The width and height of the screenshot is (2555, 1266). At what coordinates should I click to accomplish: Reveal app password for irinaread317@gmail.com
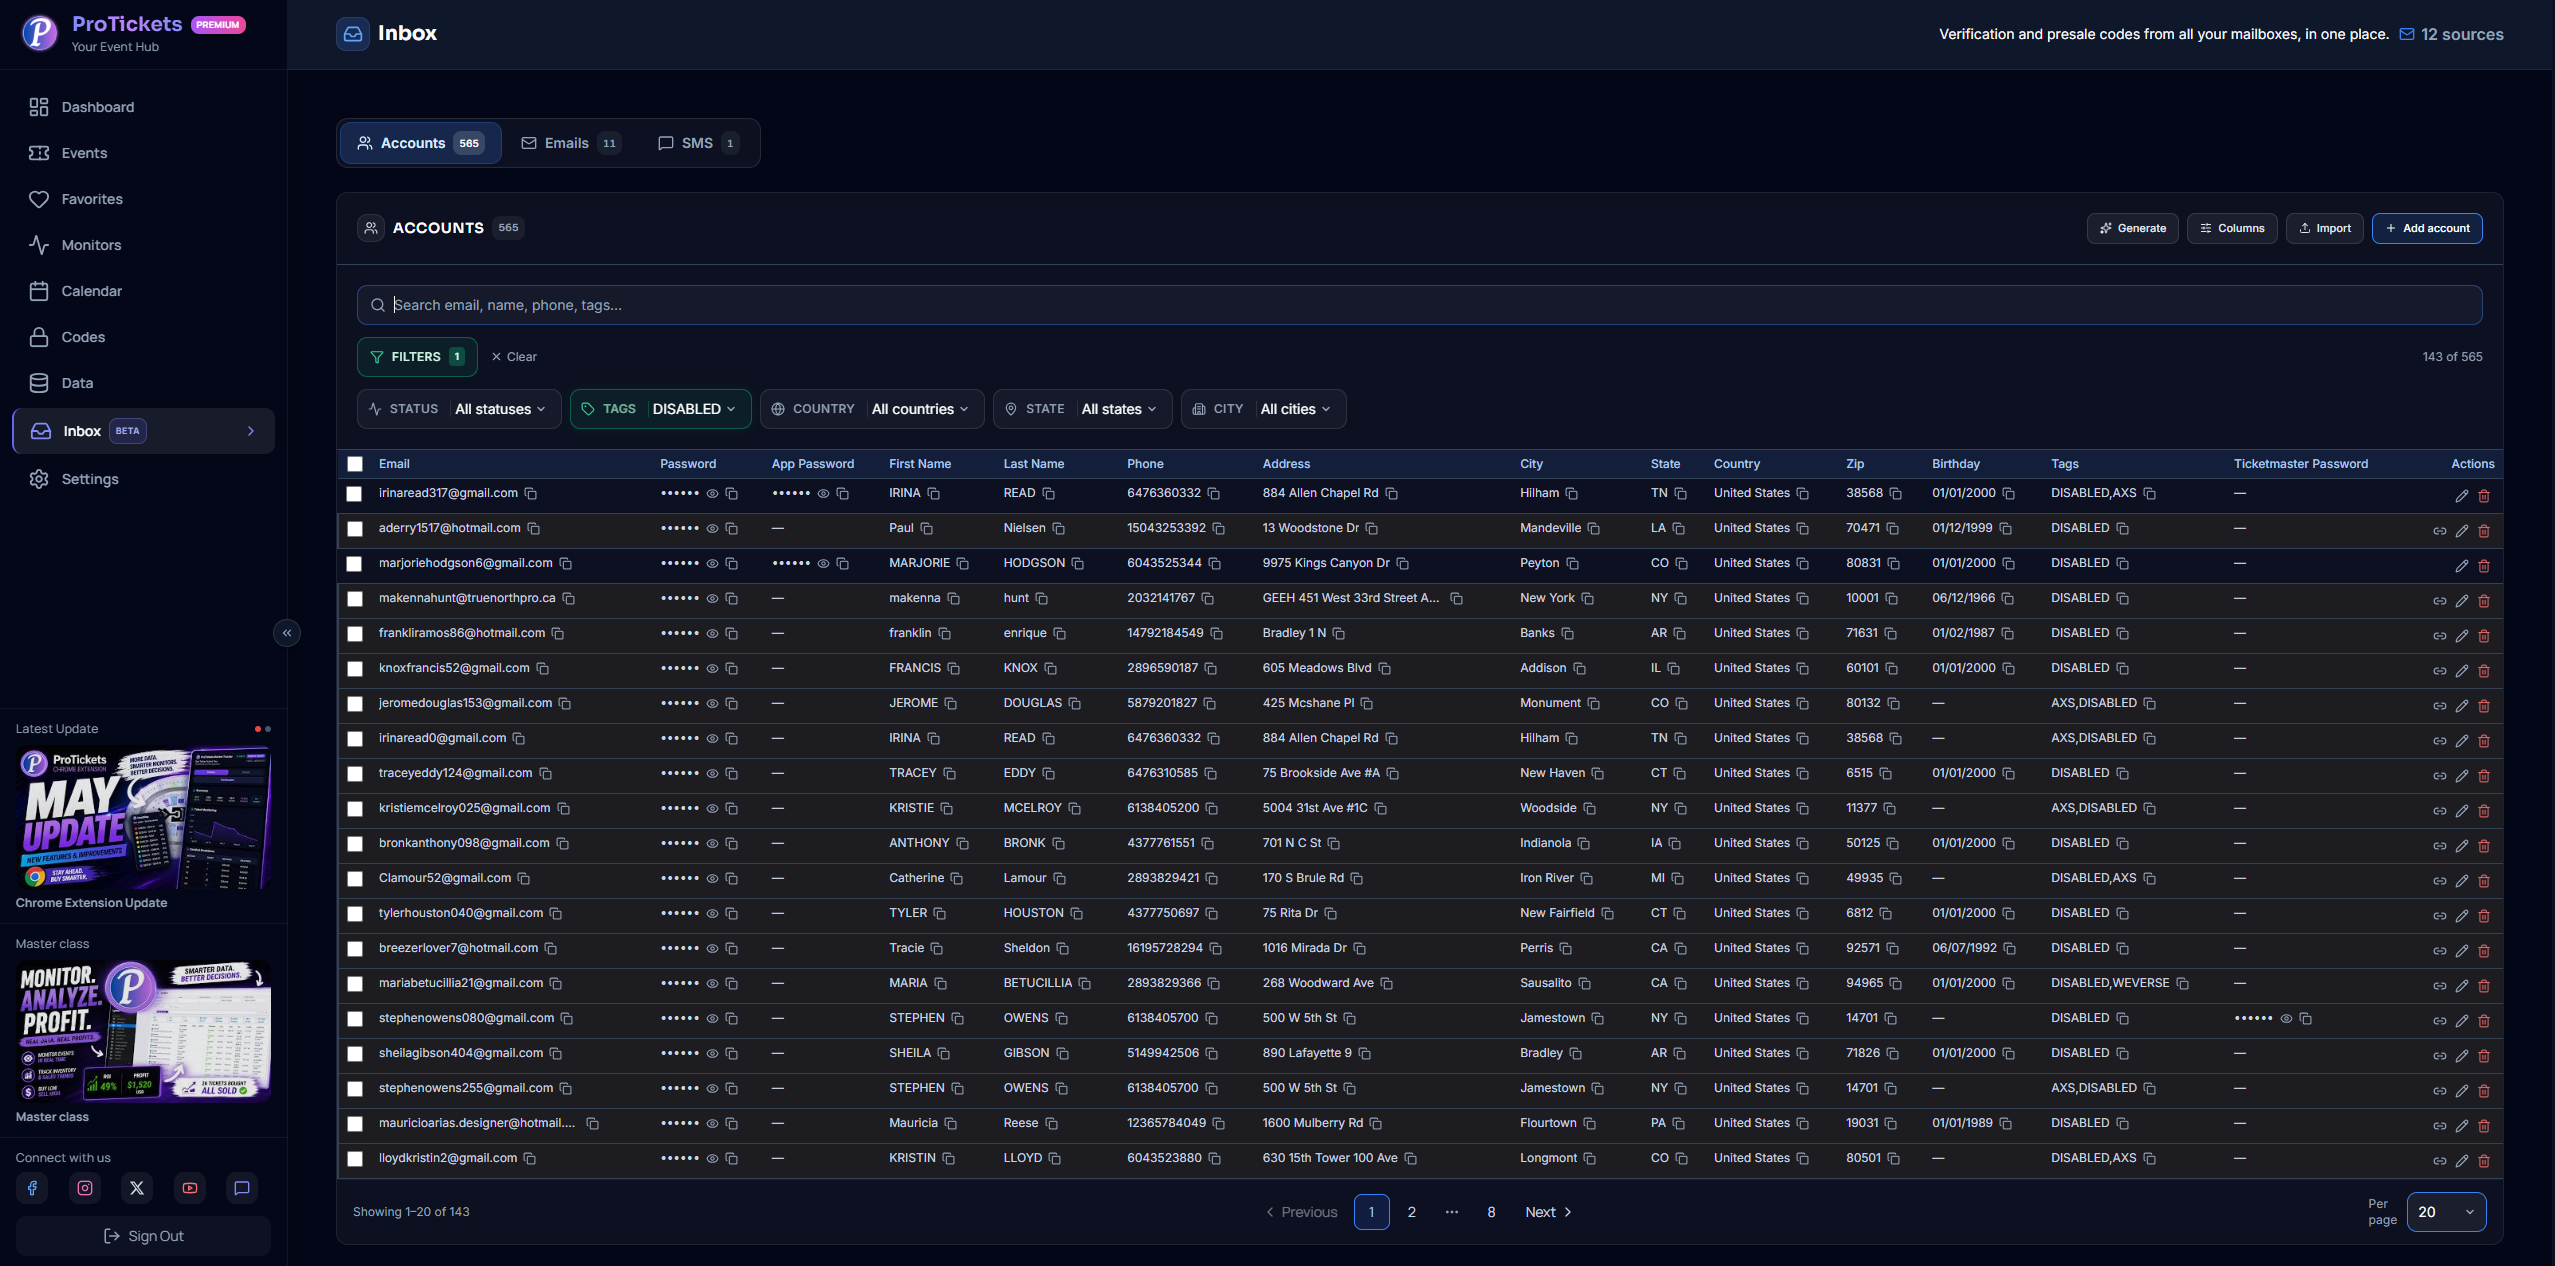pyautogui.click(x=824, y=494)
